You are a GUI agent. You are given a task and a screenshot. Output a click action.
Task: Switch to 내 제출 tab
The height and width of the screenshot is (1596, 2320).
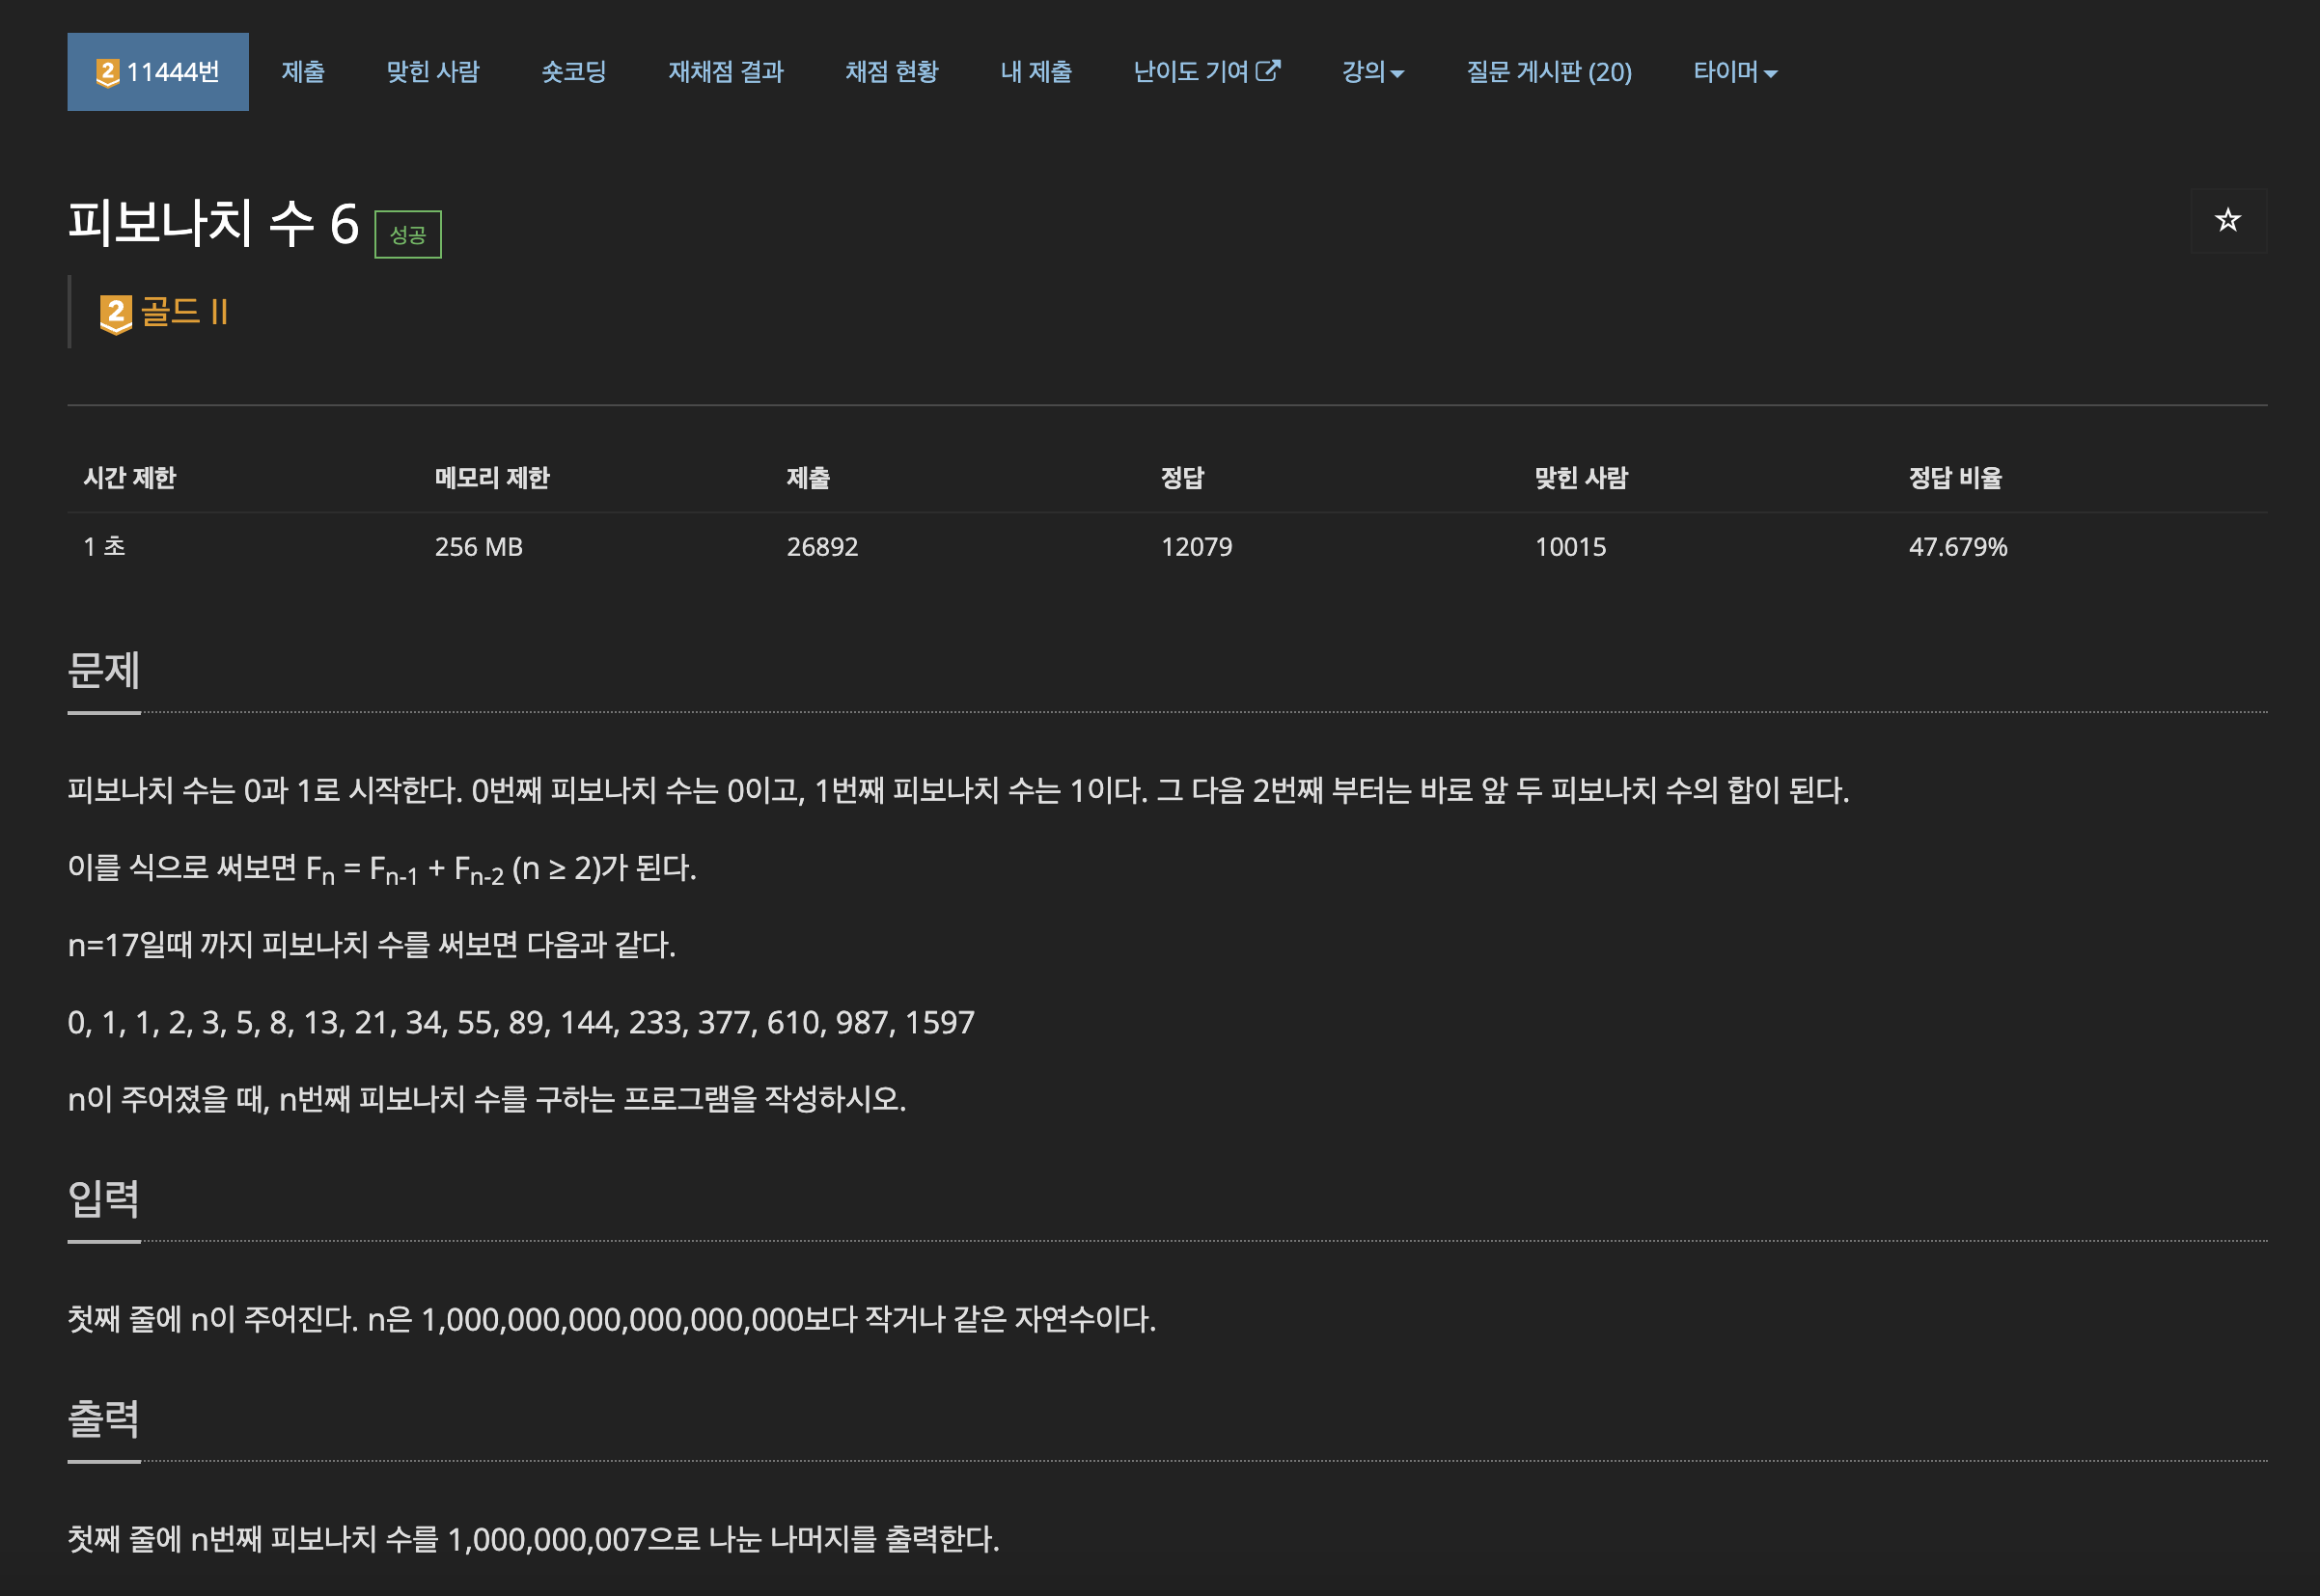[1035, 72]
